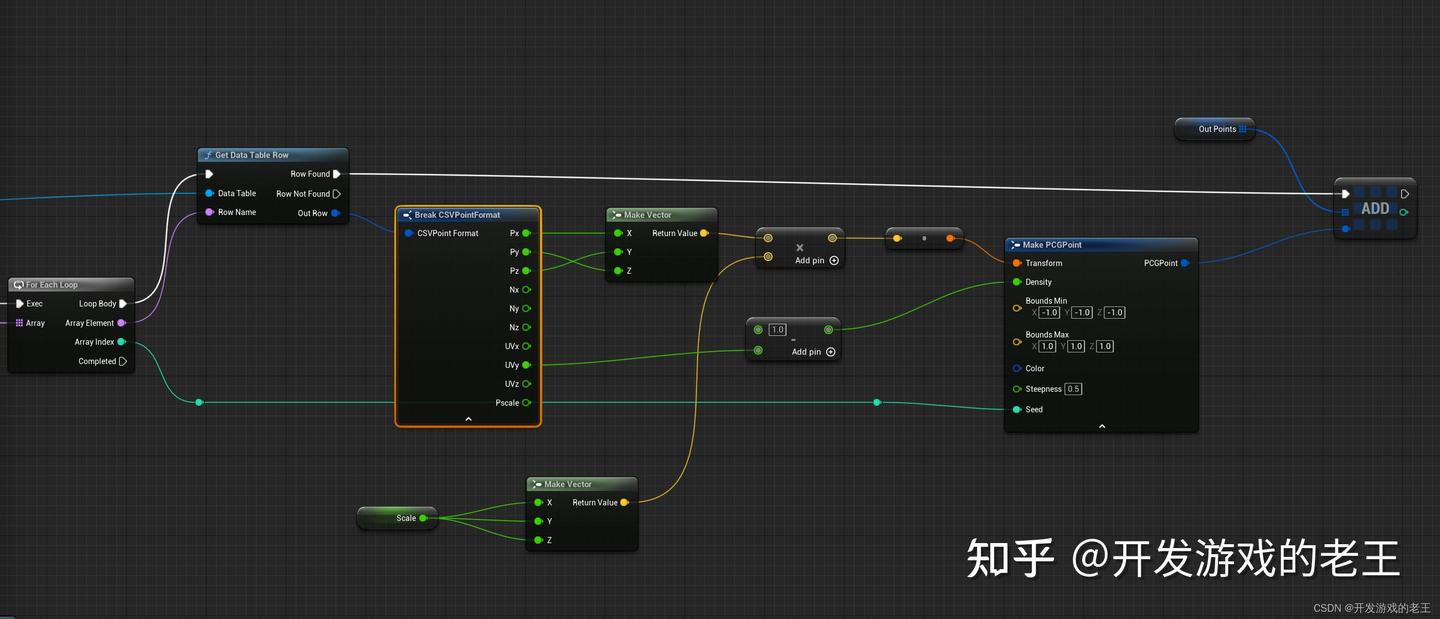Click the 1.0 field on the subtract node
Image resolution: width=1440 pixels, height=619 pixels.
(778, 329)
